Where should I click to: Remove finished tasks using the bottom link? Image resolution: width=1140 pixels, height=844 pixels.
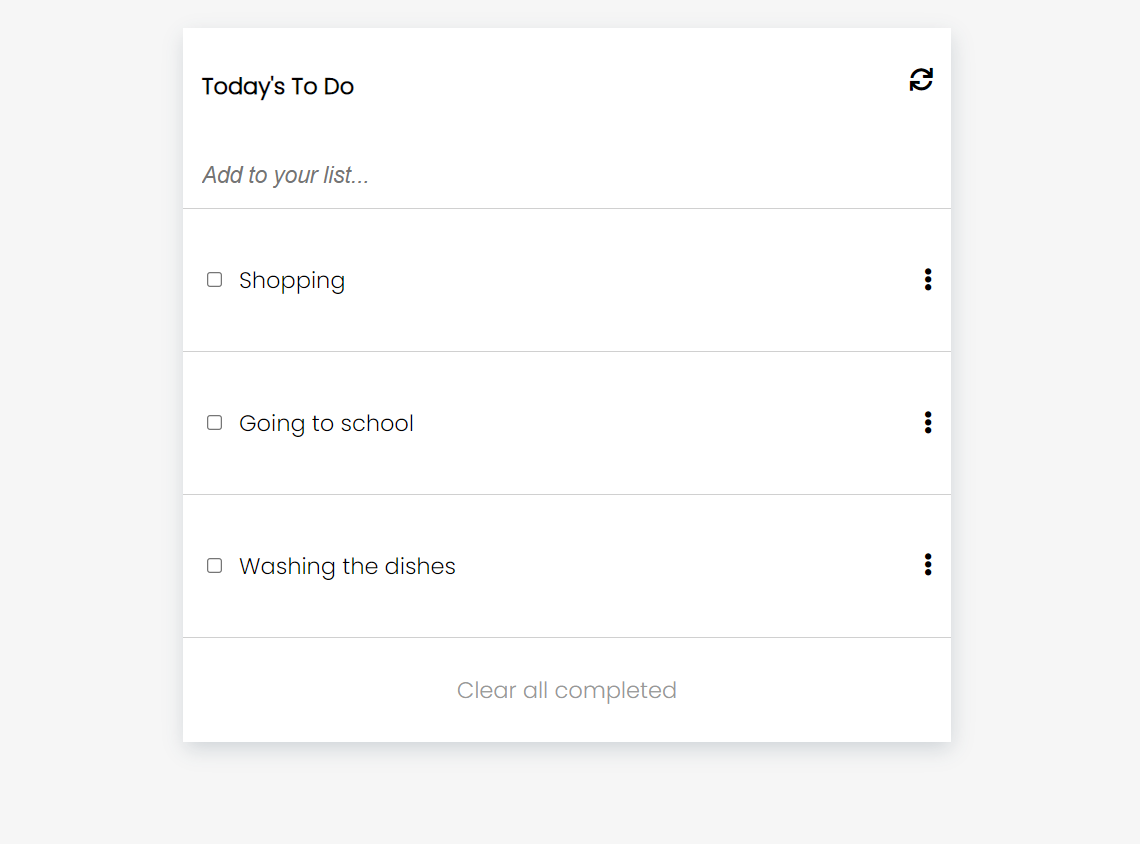tap(567, 690)
